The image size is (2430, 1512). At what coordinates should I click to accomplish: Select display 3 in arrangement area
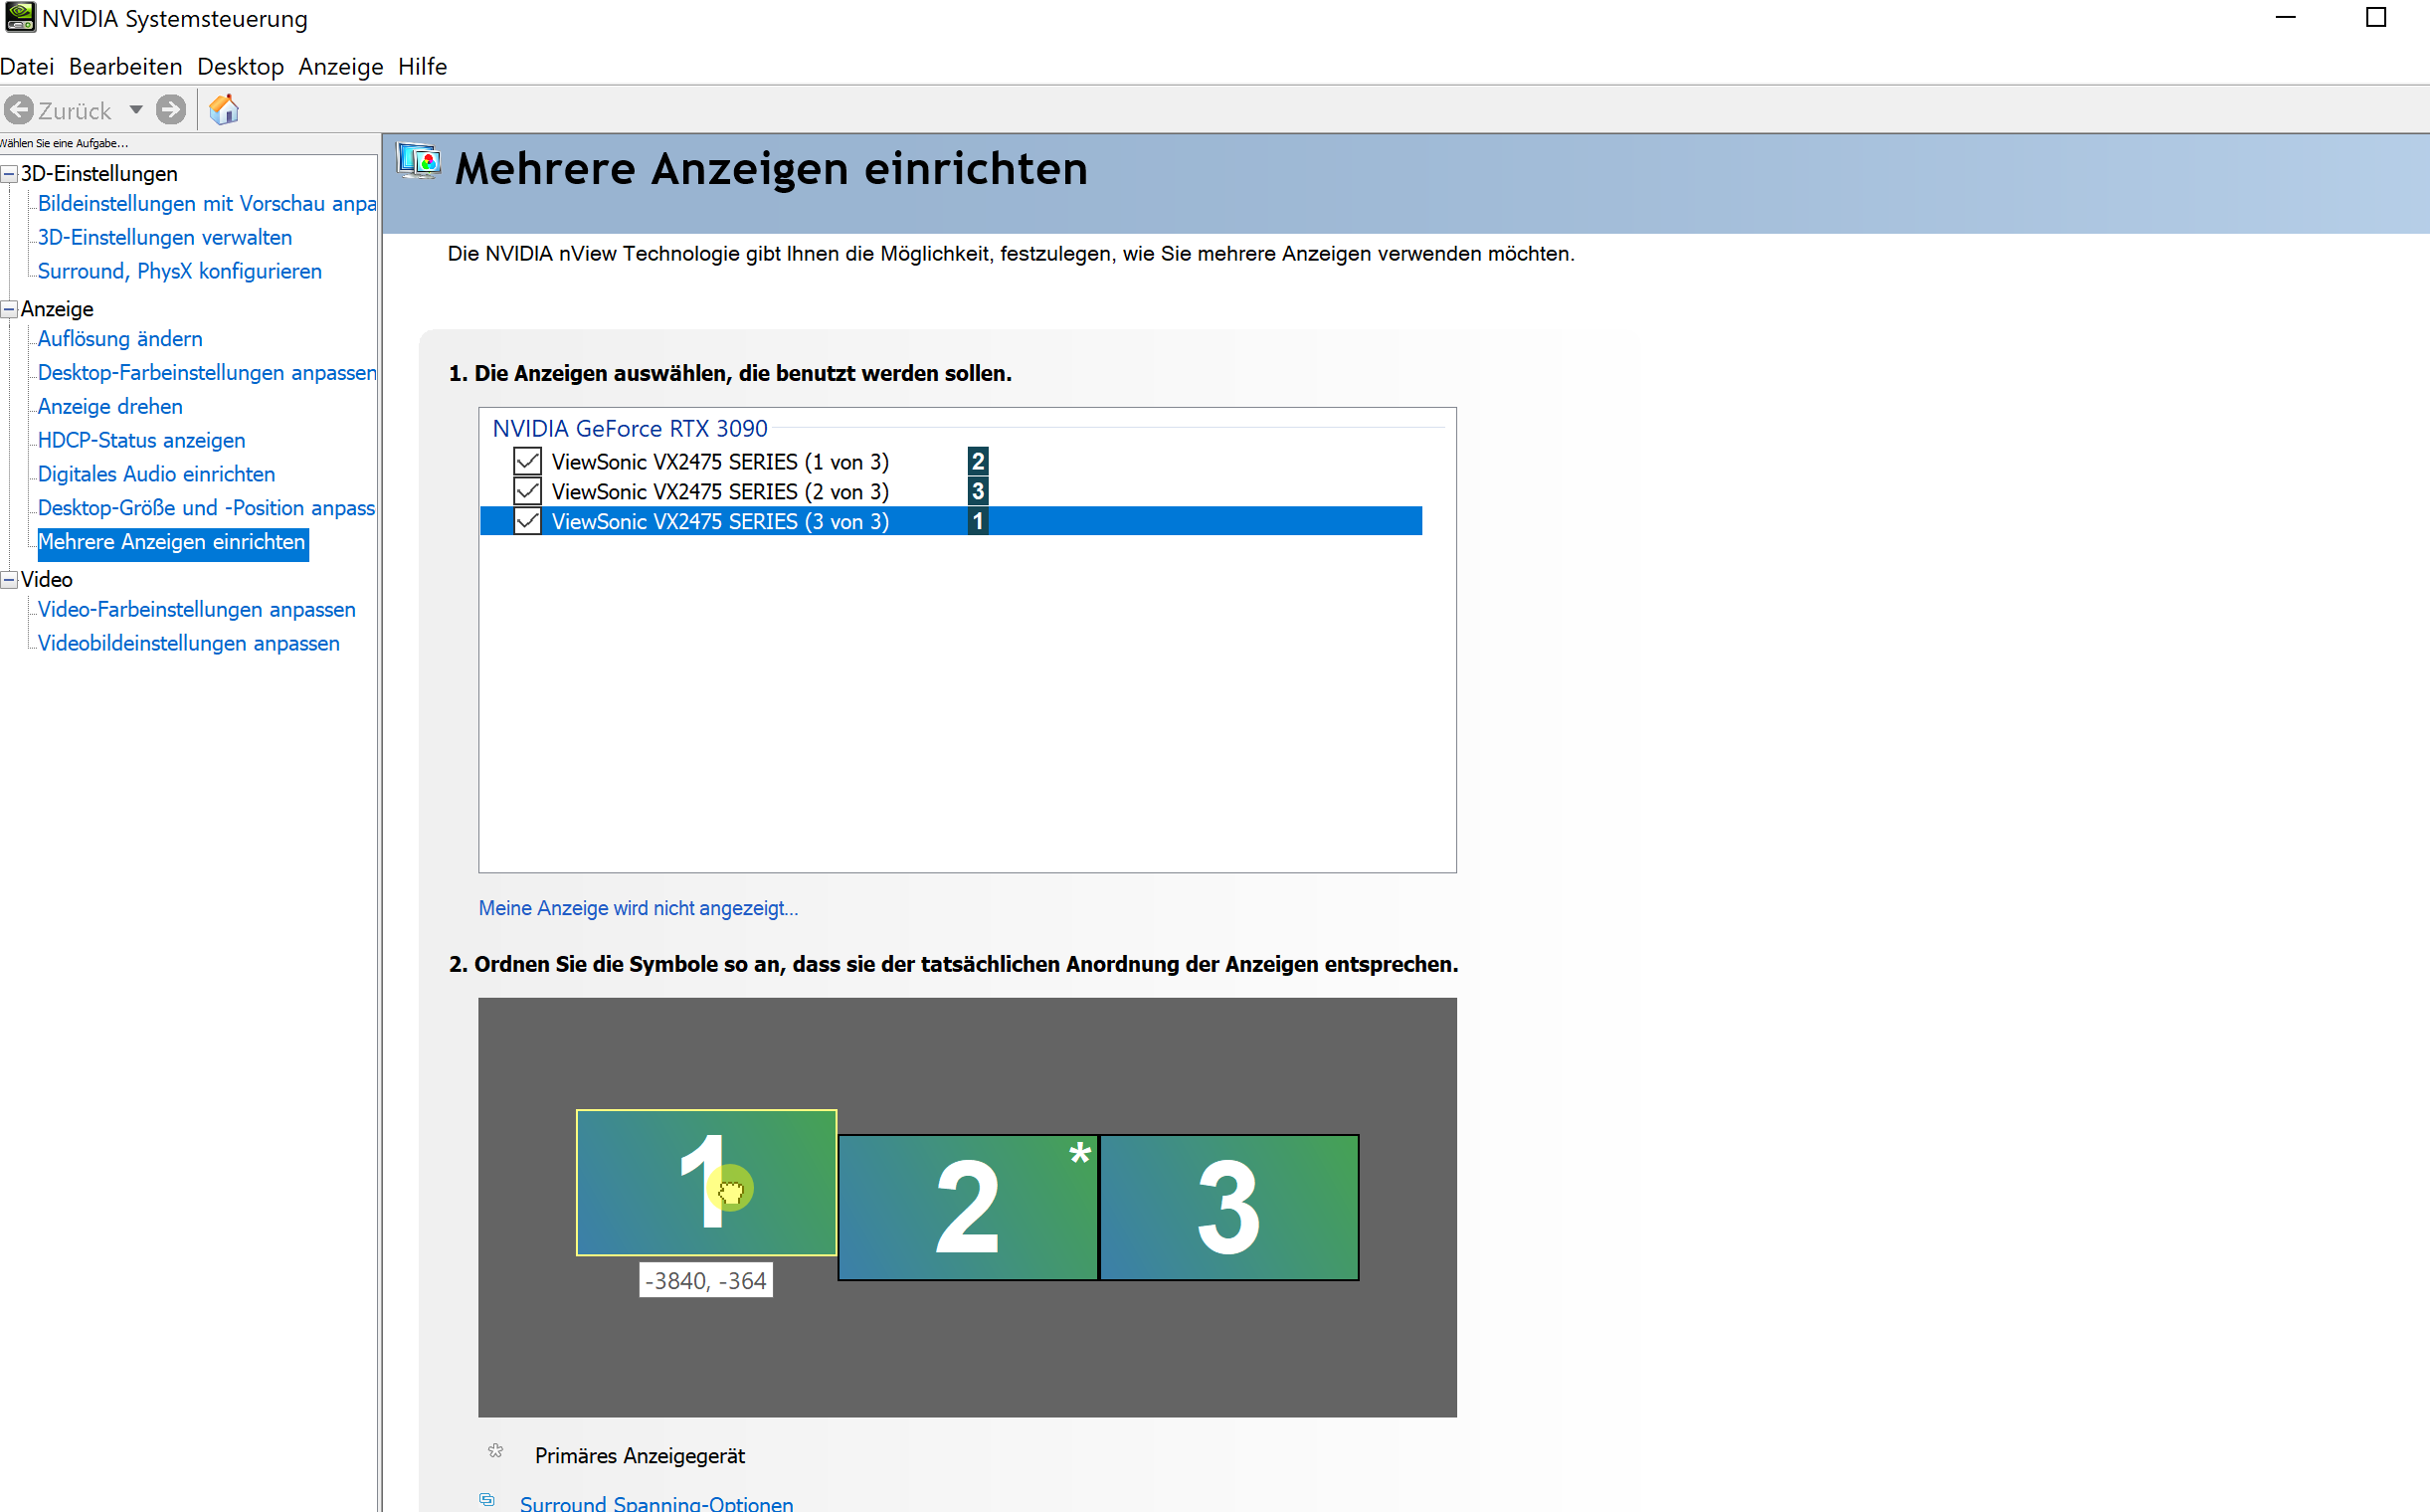(x=1228, y=1207)
